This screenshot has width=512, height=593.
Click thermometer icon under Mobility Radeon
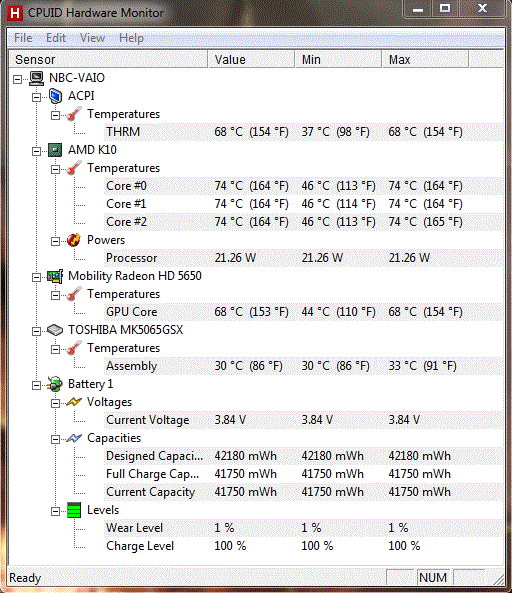[74, 294]
